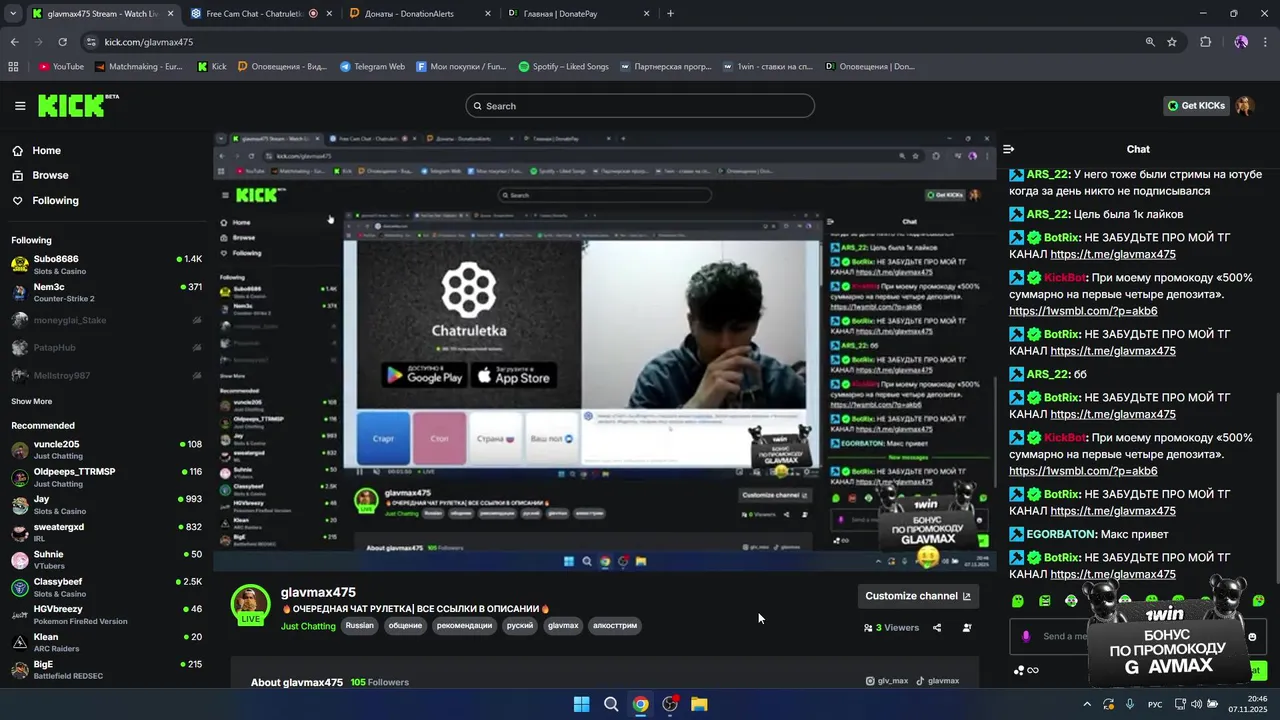The width and height of the screenshot is (1280, 720).
Task: Open File Explorer from taskbar
Action: pyautogui.click(x=699, y=704)
